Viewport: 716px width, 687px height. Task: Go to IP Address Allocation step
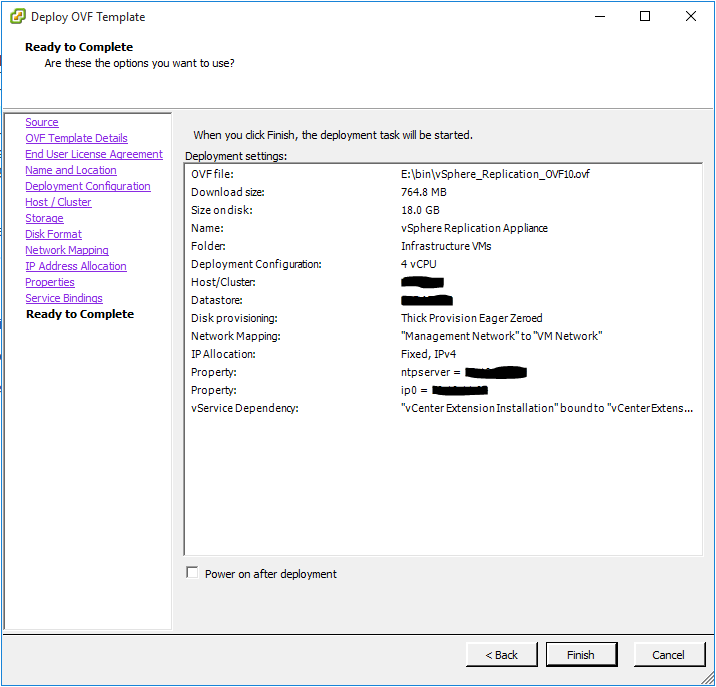[x=76, y=266]
